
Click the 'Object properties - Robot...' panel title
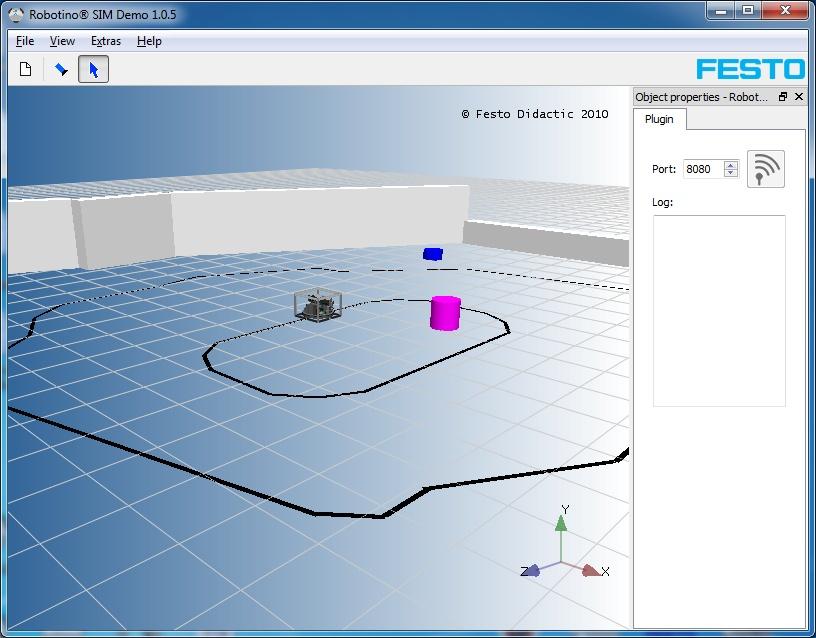702,97
